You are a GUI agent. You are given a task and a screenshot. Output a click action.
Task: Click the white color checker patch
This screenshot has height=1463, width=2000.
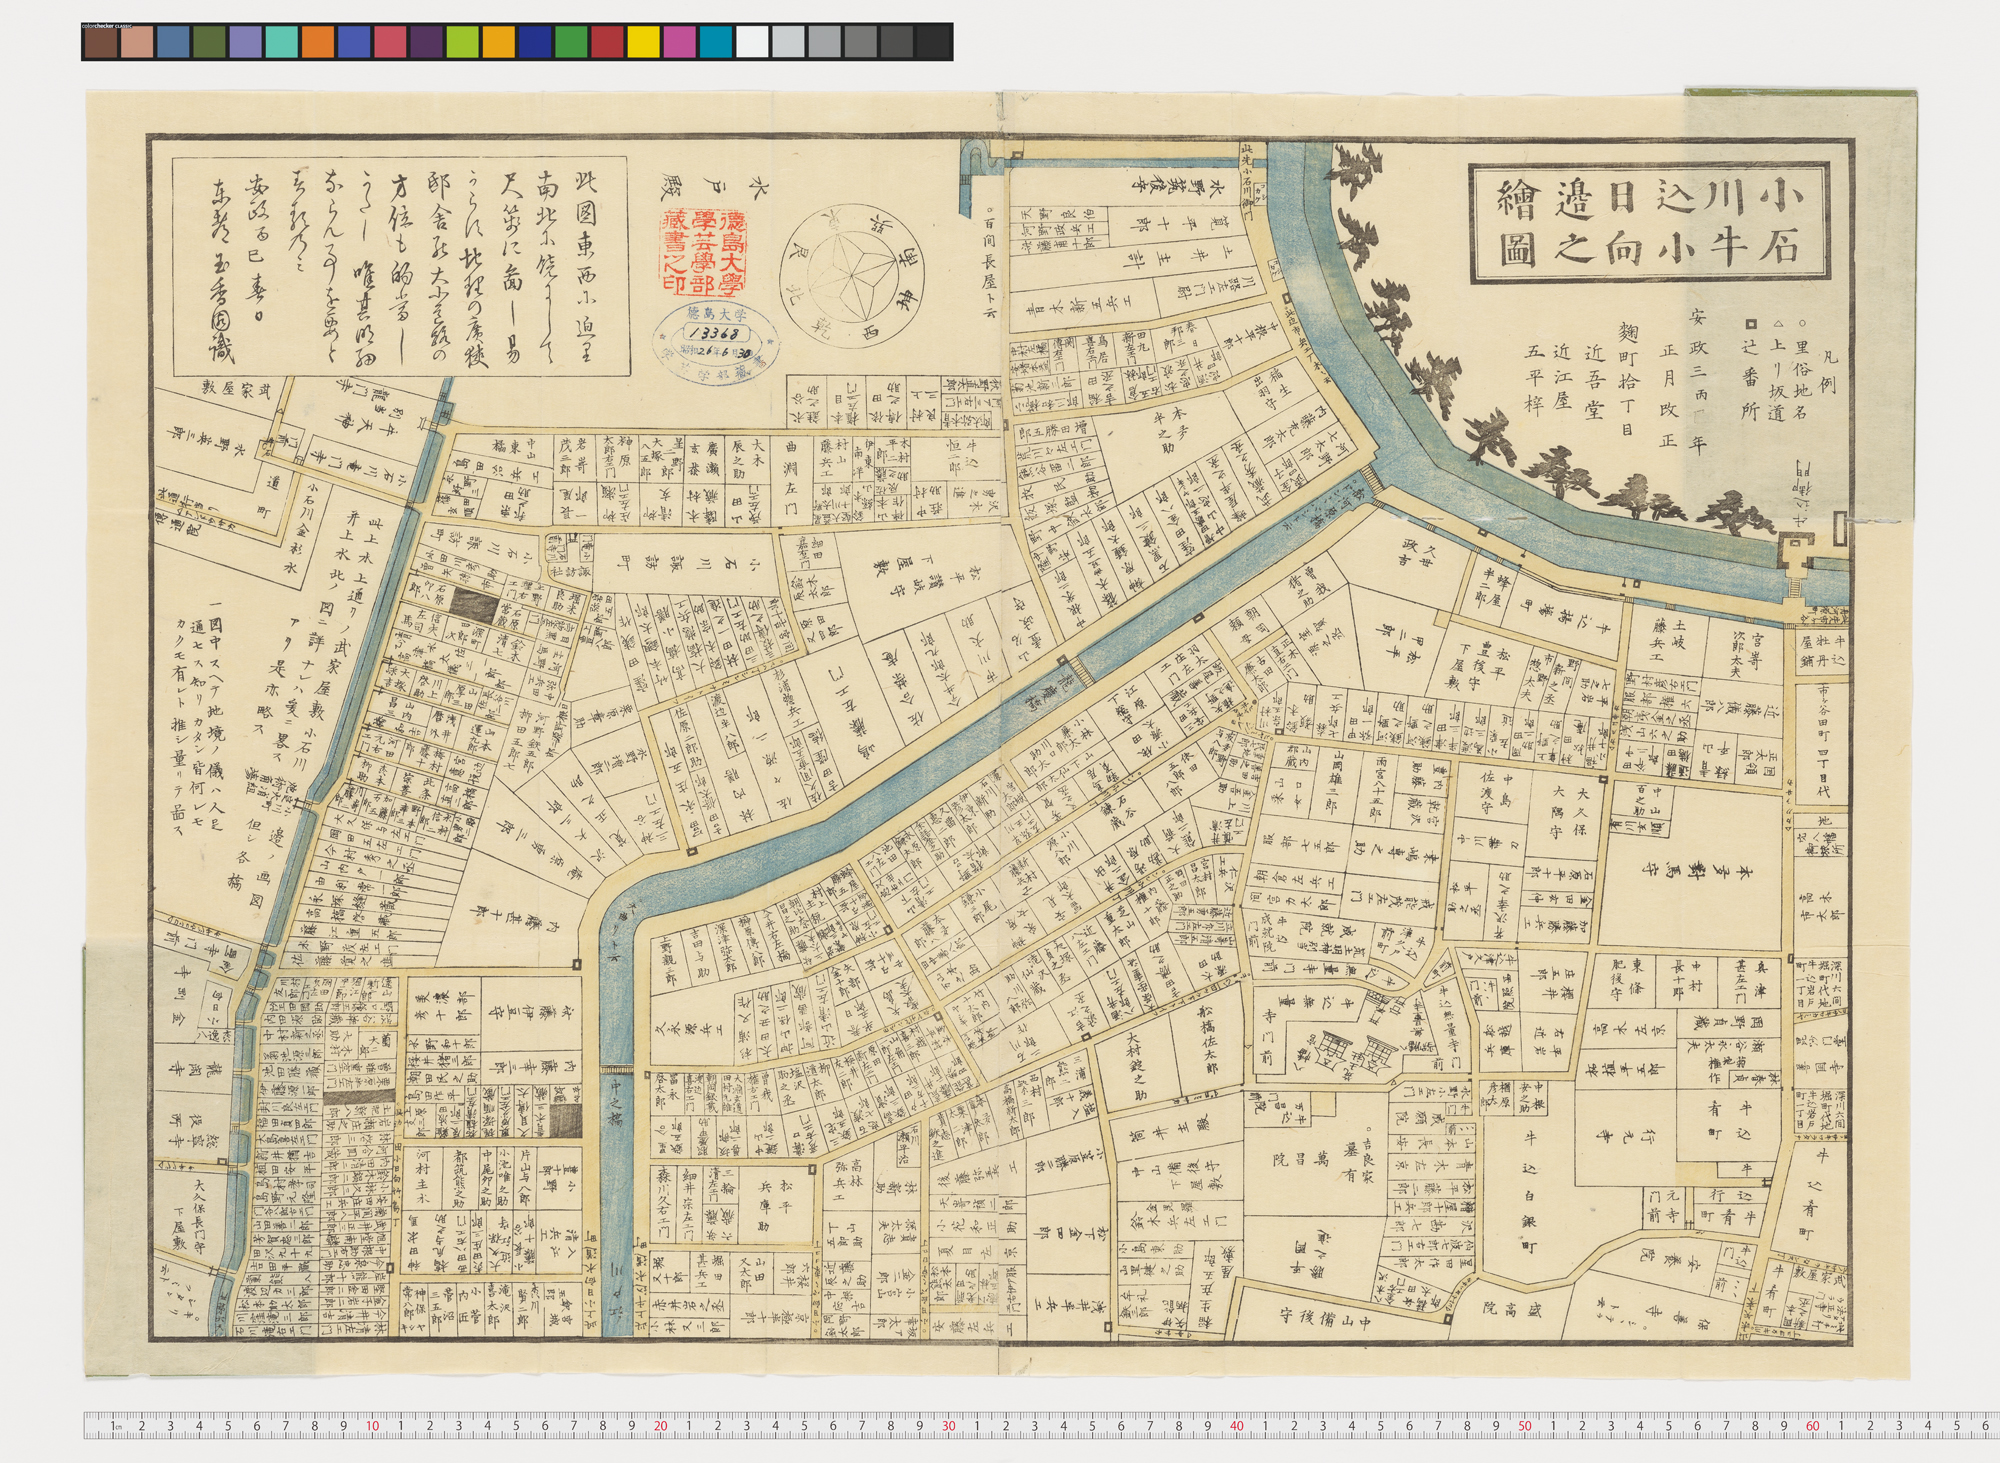(x=753, y=42)
